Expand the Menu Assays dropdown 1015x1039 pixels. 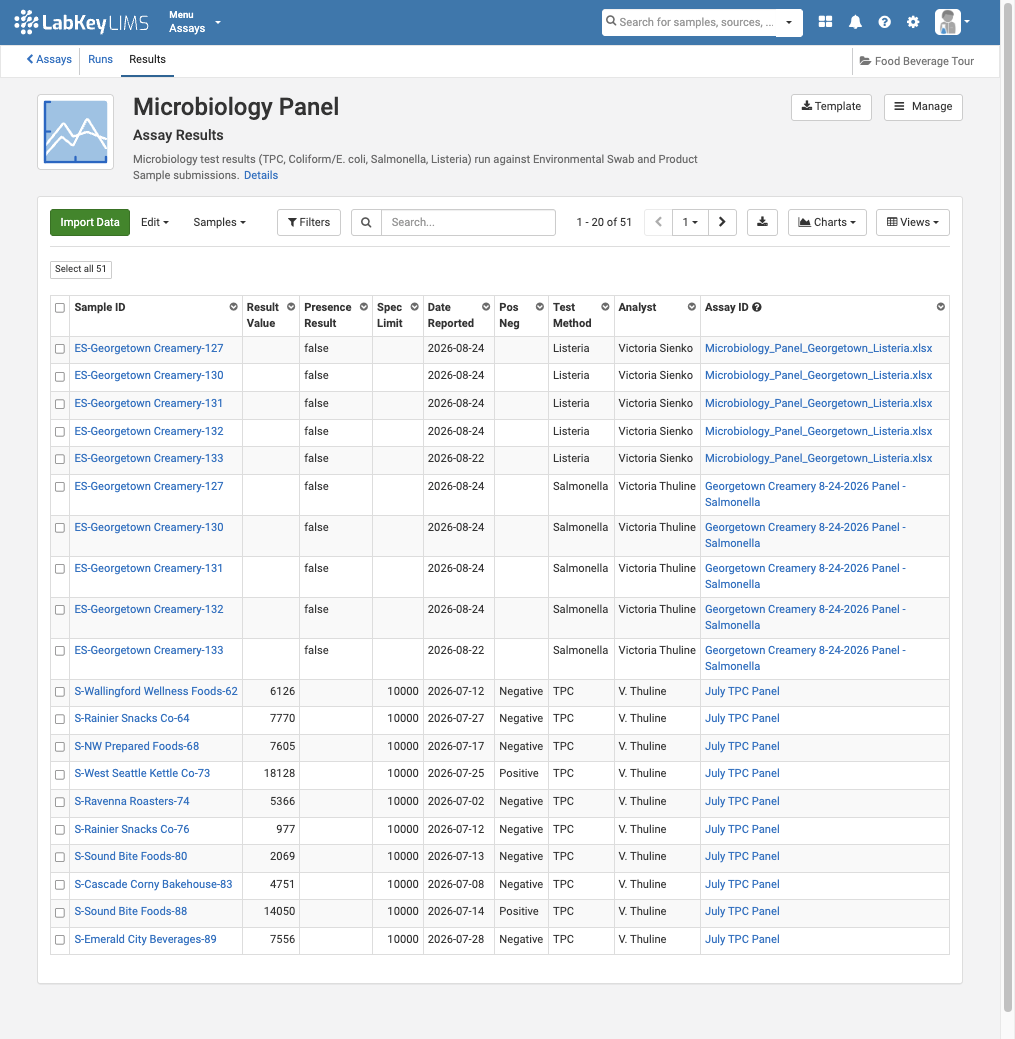point(194,22)
